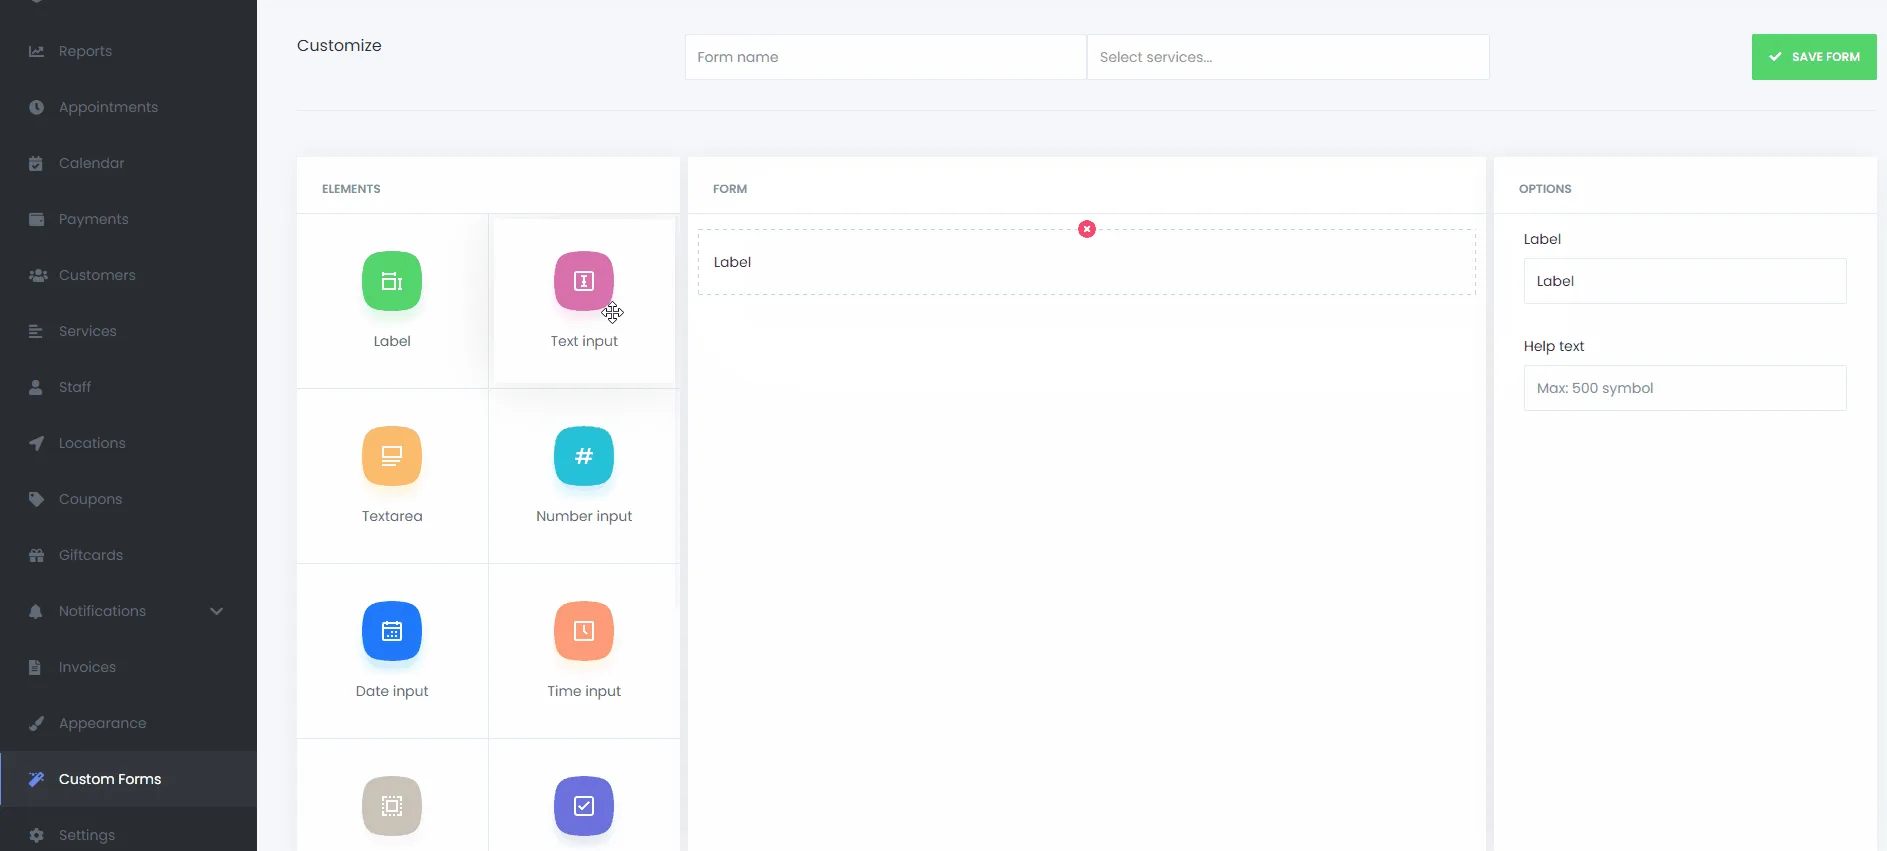The width and height of the screenshot is (1887, 851).
Task: Click the Reports sidebar icon
Action: 36,51
